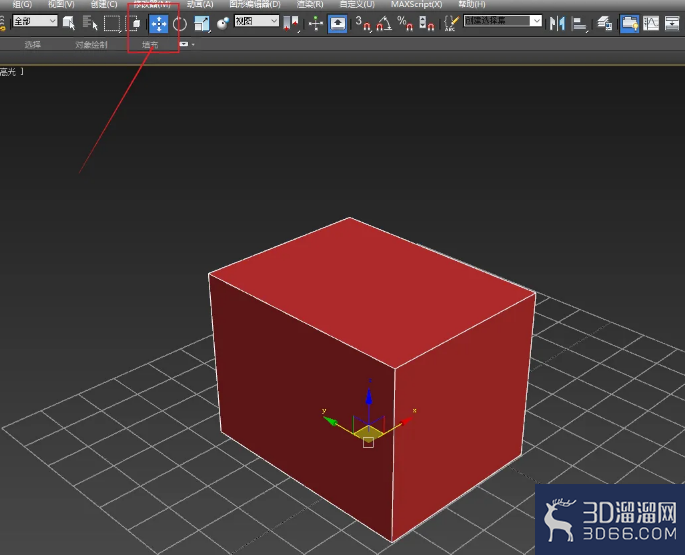The image size is (685, 555).
Task: Open the Layer Manager icon
Action: (605, 23)
